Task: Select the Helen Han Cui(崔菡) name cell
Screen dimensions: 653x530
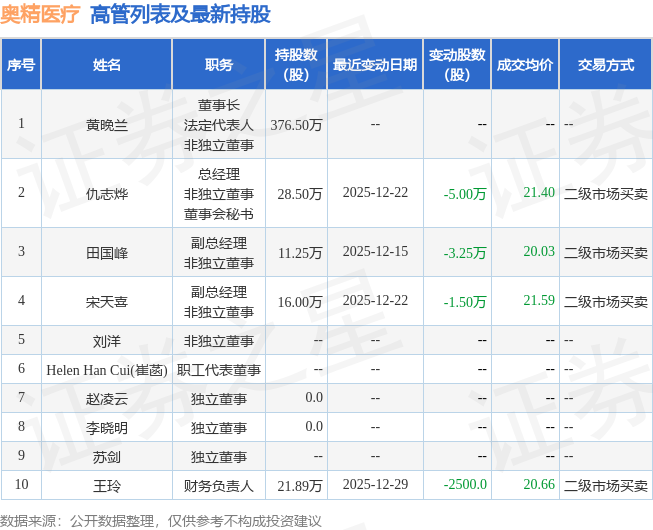Action: pyautogui.click(x=107, y=369)
